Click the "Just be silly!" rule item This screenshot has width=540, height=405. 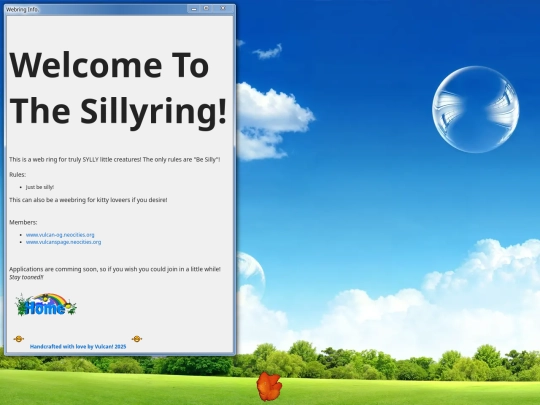40,187
